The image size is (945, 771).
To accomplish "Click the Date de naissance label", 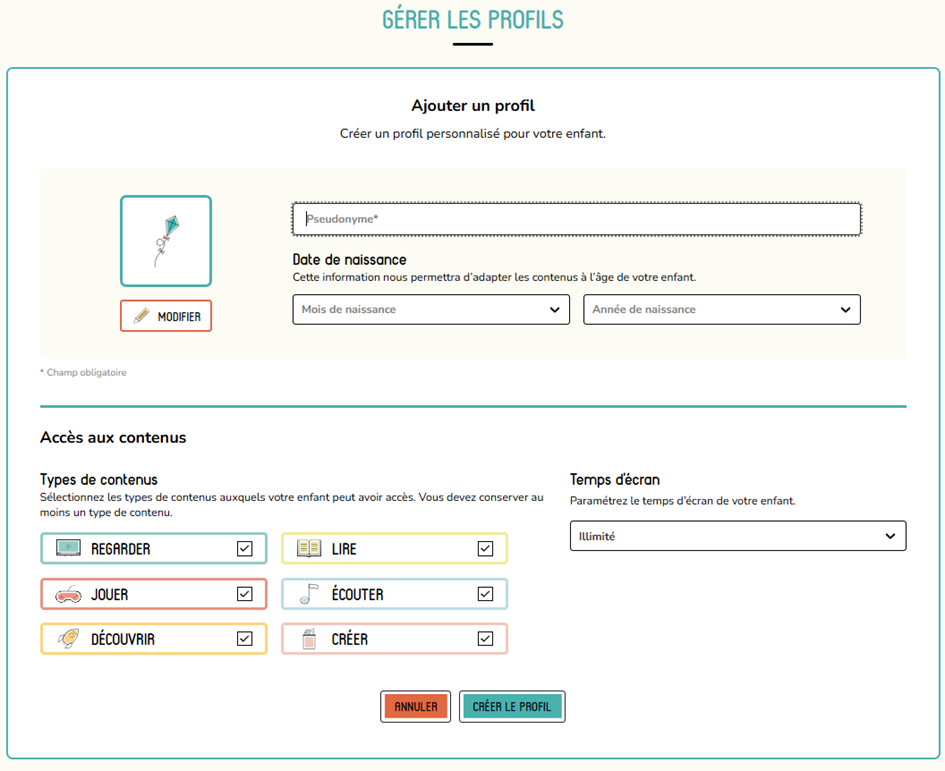I will pos(350,260).
